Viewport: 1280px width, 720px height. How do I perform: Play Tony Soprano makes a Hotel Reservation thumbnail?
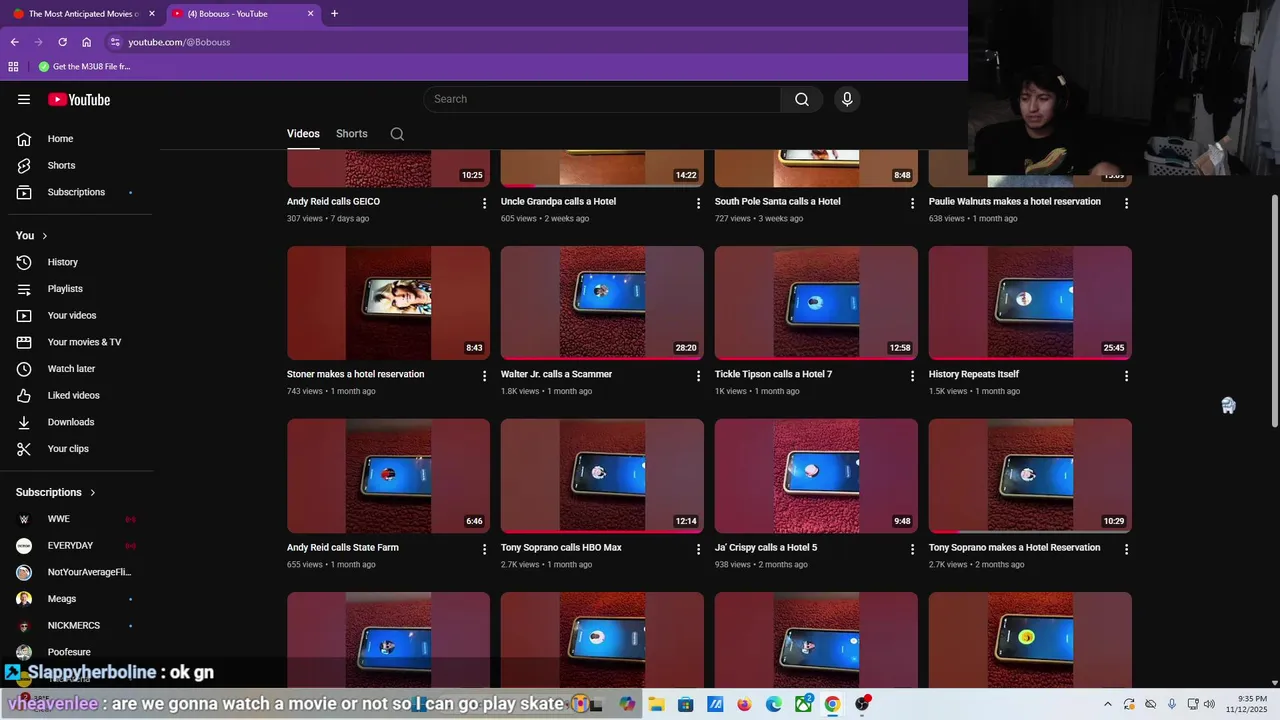tap(1030, 476)
